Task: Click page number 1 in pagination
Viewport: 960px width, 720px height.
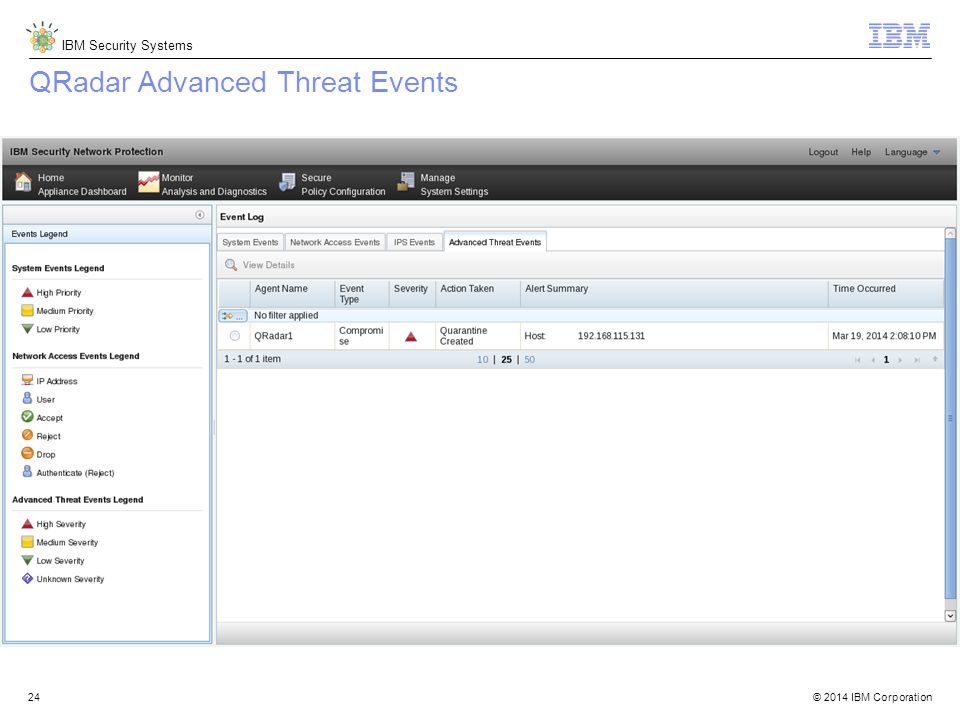Action: (x=886, y=360)
